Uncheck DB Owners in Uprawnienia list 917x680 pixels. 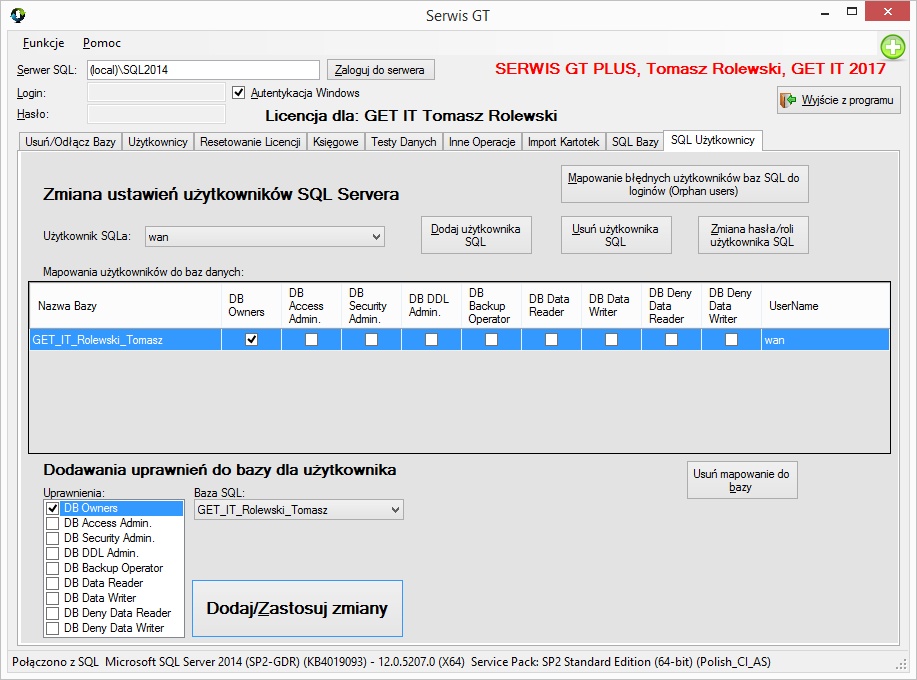pyautogui.click(x=52, y=508)
